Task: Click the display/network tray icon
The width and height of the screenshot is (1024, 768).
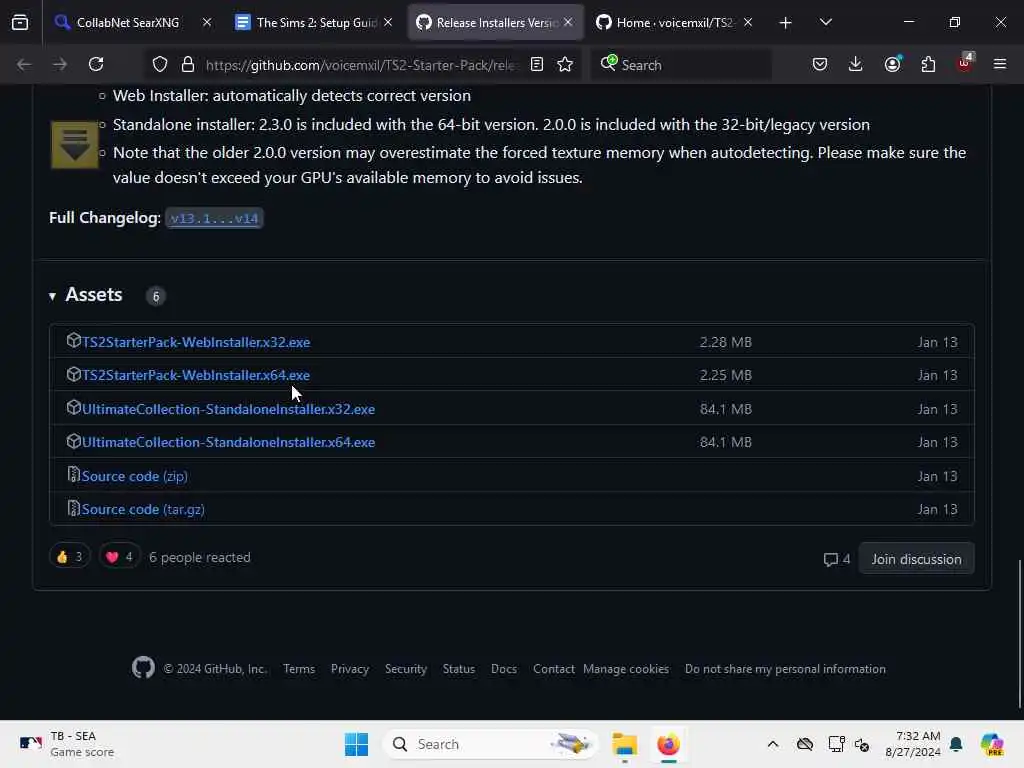Action: [836, 744]
